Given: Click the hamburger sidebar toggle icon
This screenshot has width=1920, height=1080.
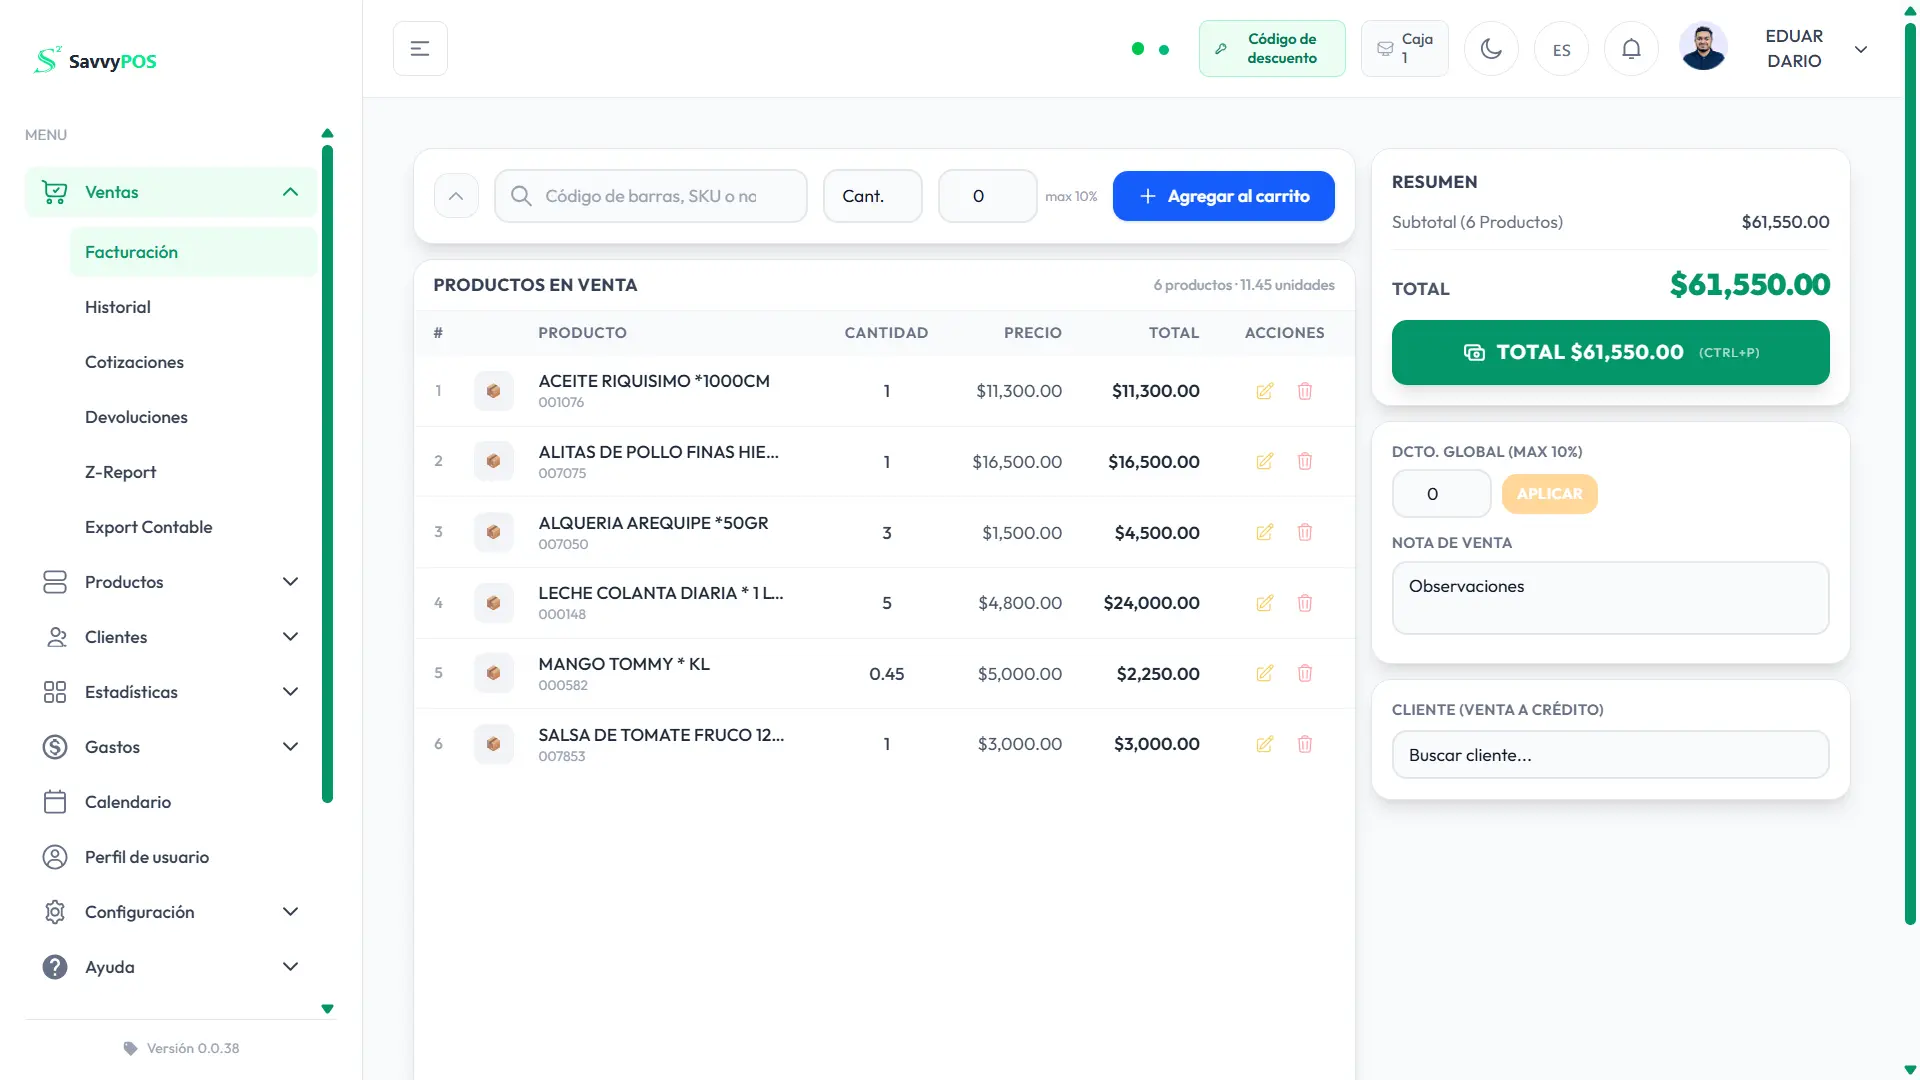Looking at the screenshot, I should [x=420, y=49].
